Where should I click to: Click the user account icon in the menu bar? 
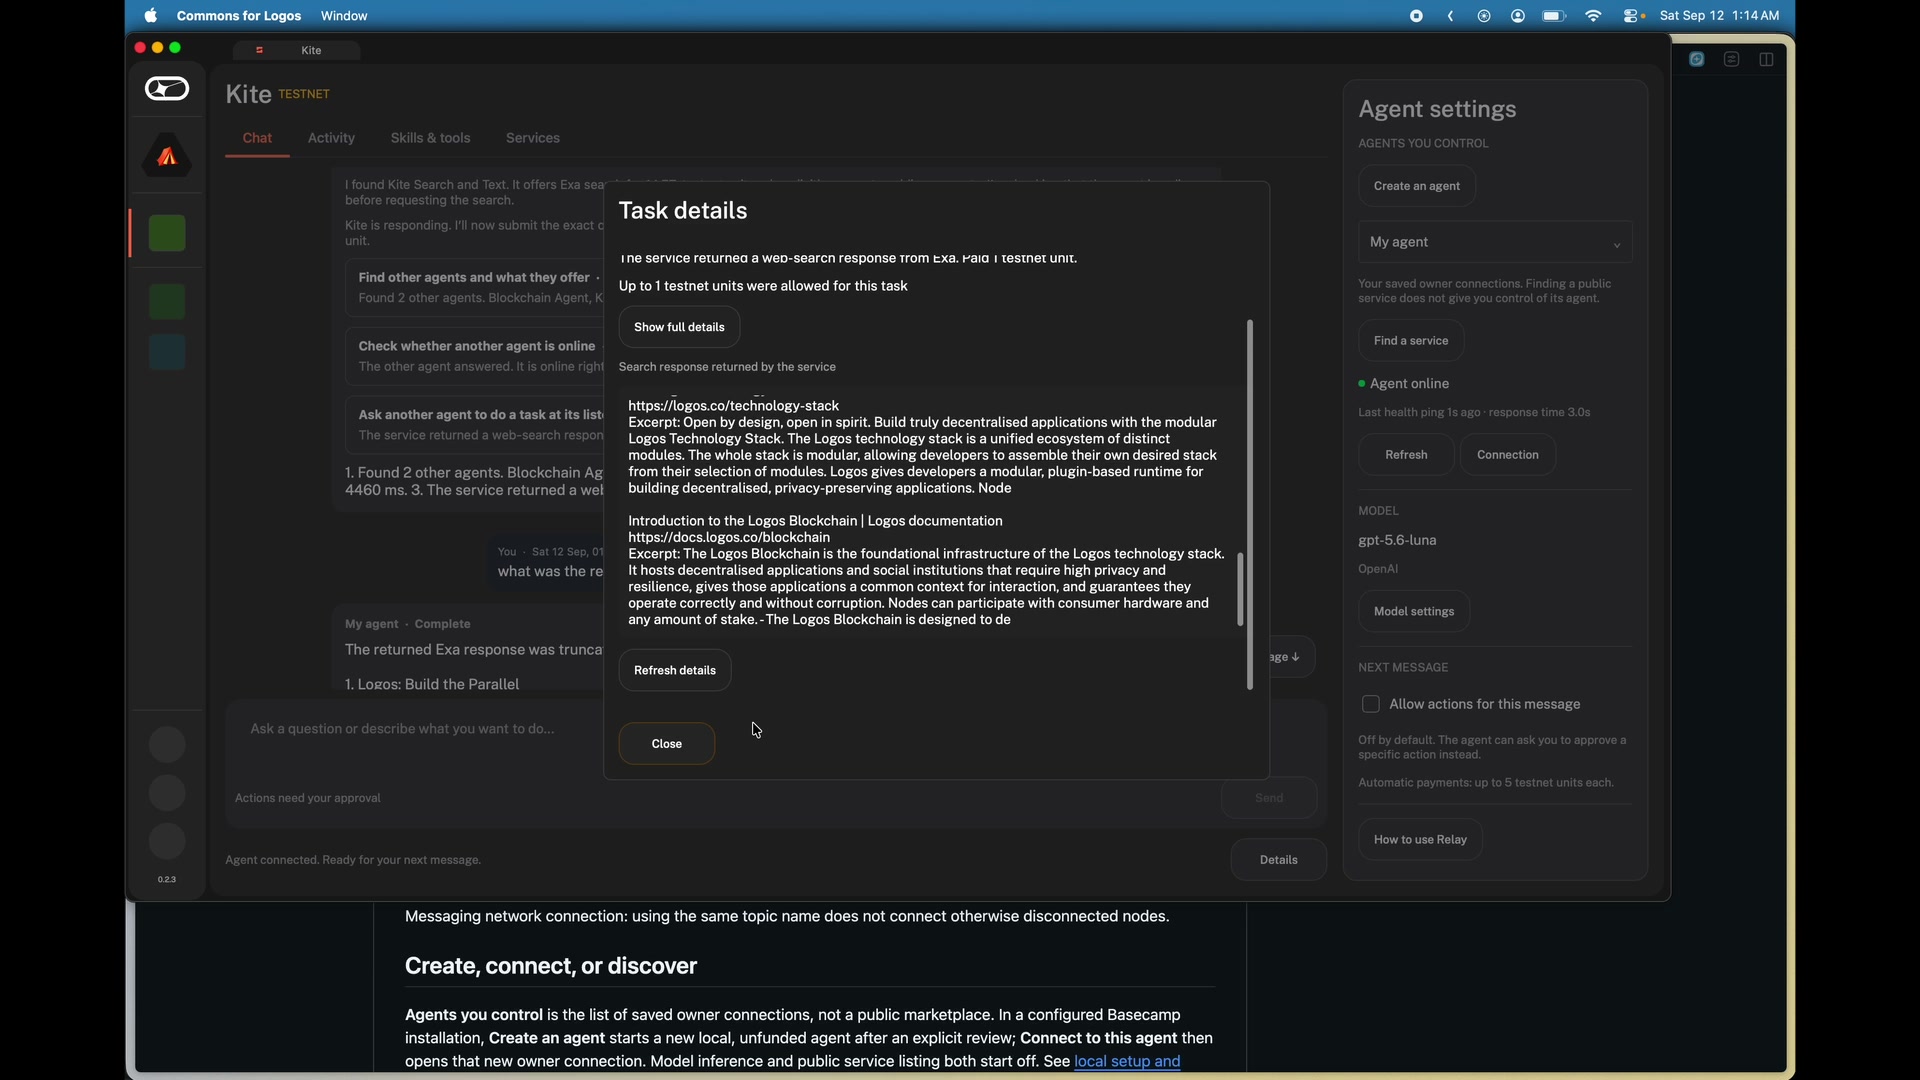pyautogui.click(x=1518, y=16)
